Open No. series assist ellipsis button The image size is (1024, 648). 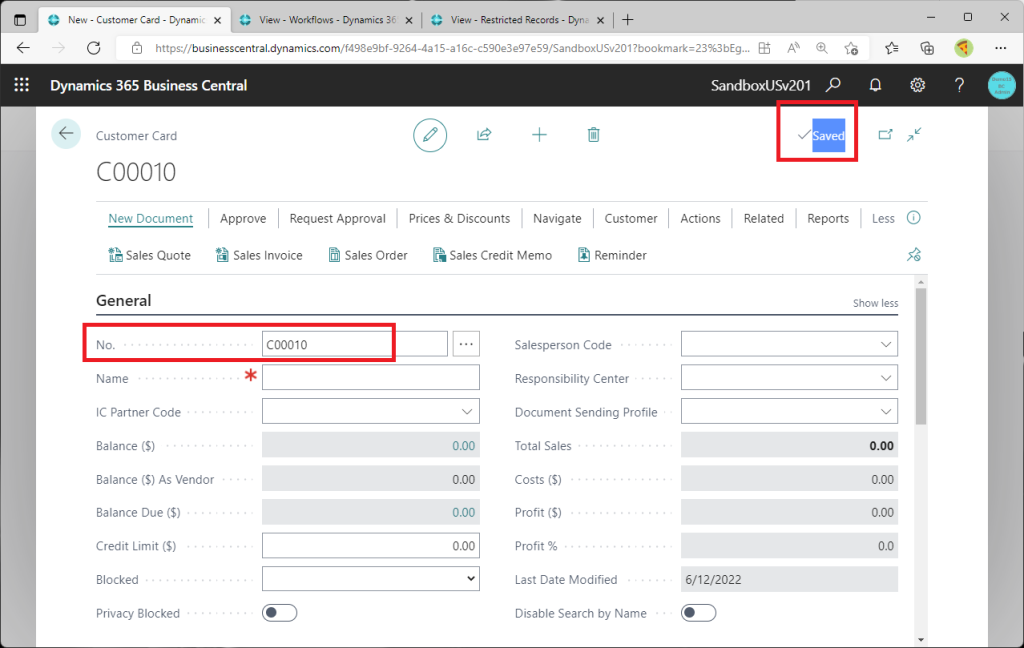pyautogui.click(x=466, y=344)
